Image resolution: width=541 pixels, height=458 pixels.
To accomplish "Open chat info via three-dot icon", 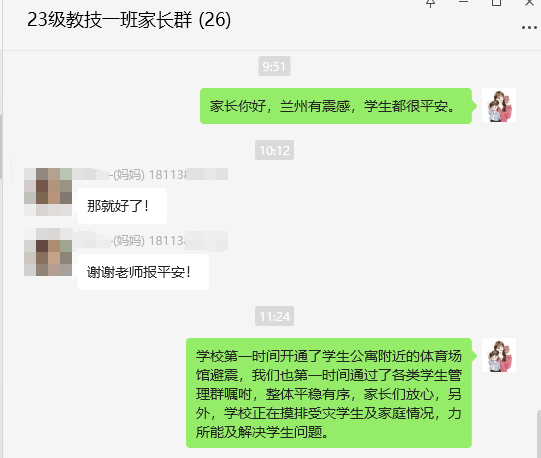I will 529,28.
